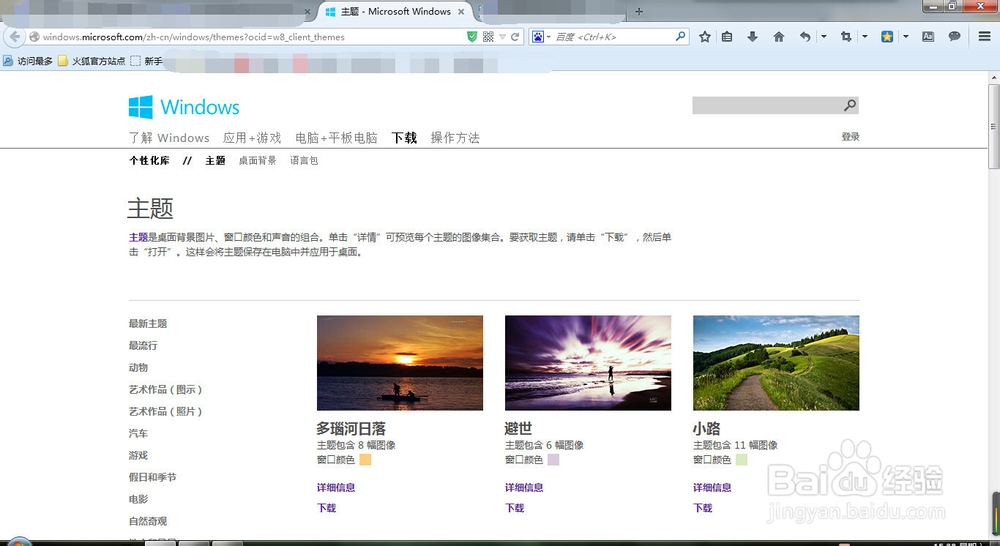Select the 桌面背景 sub-tab
Viewport: 1000px width, 546px height.
258,161
